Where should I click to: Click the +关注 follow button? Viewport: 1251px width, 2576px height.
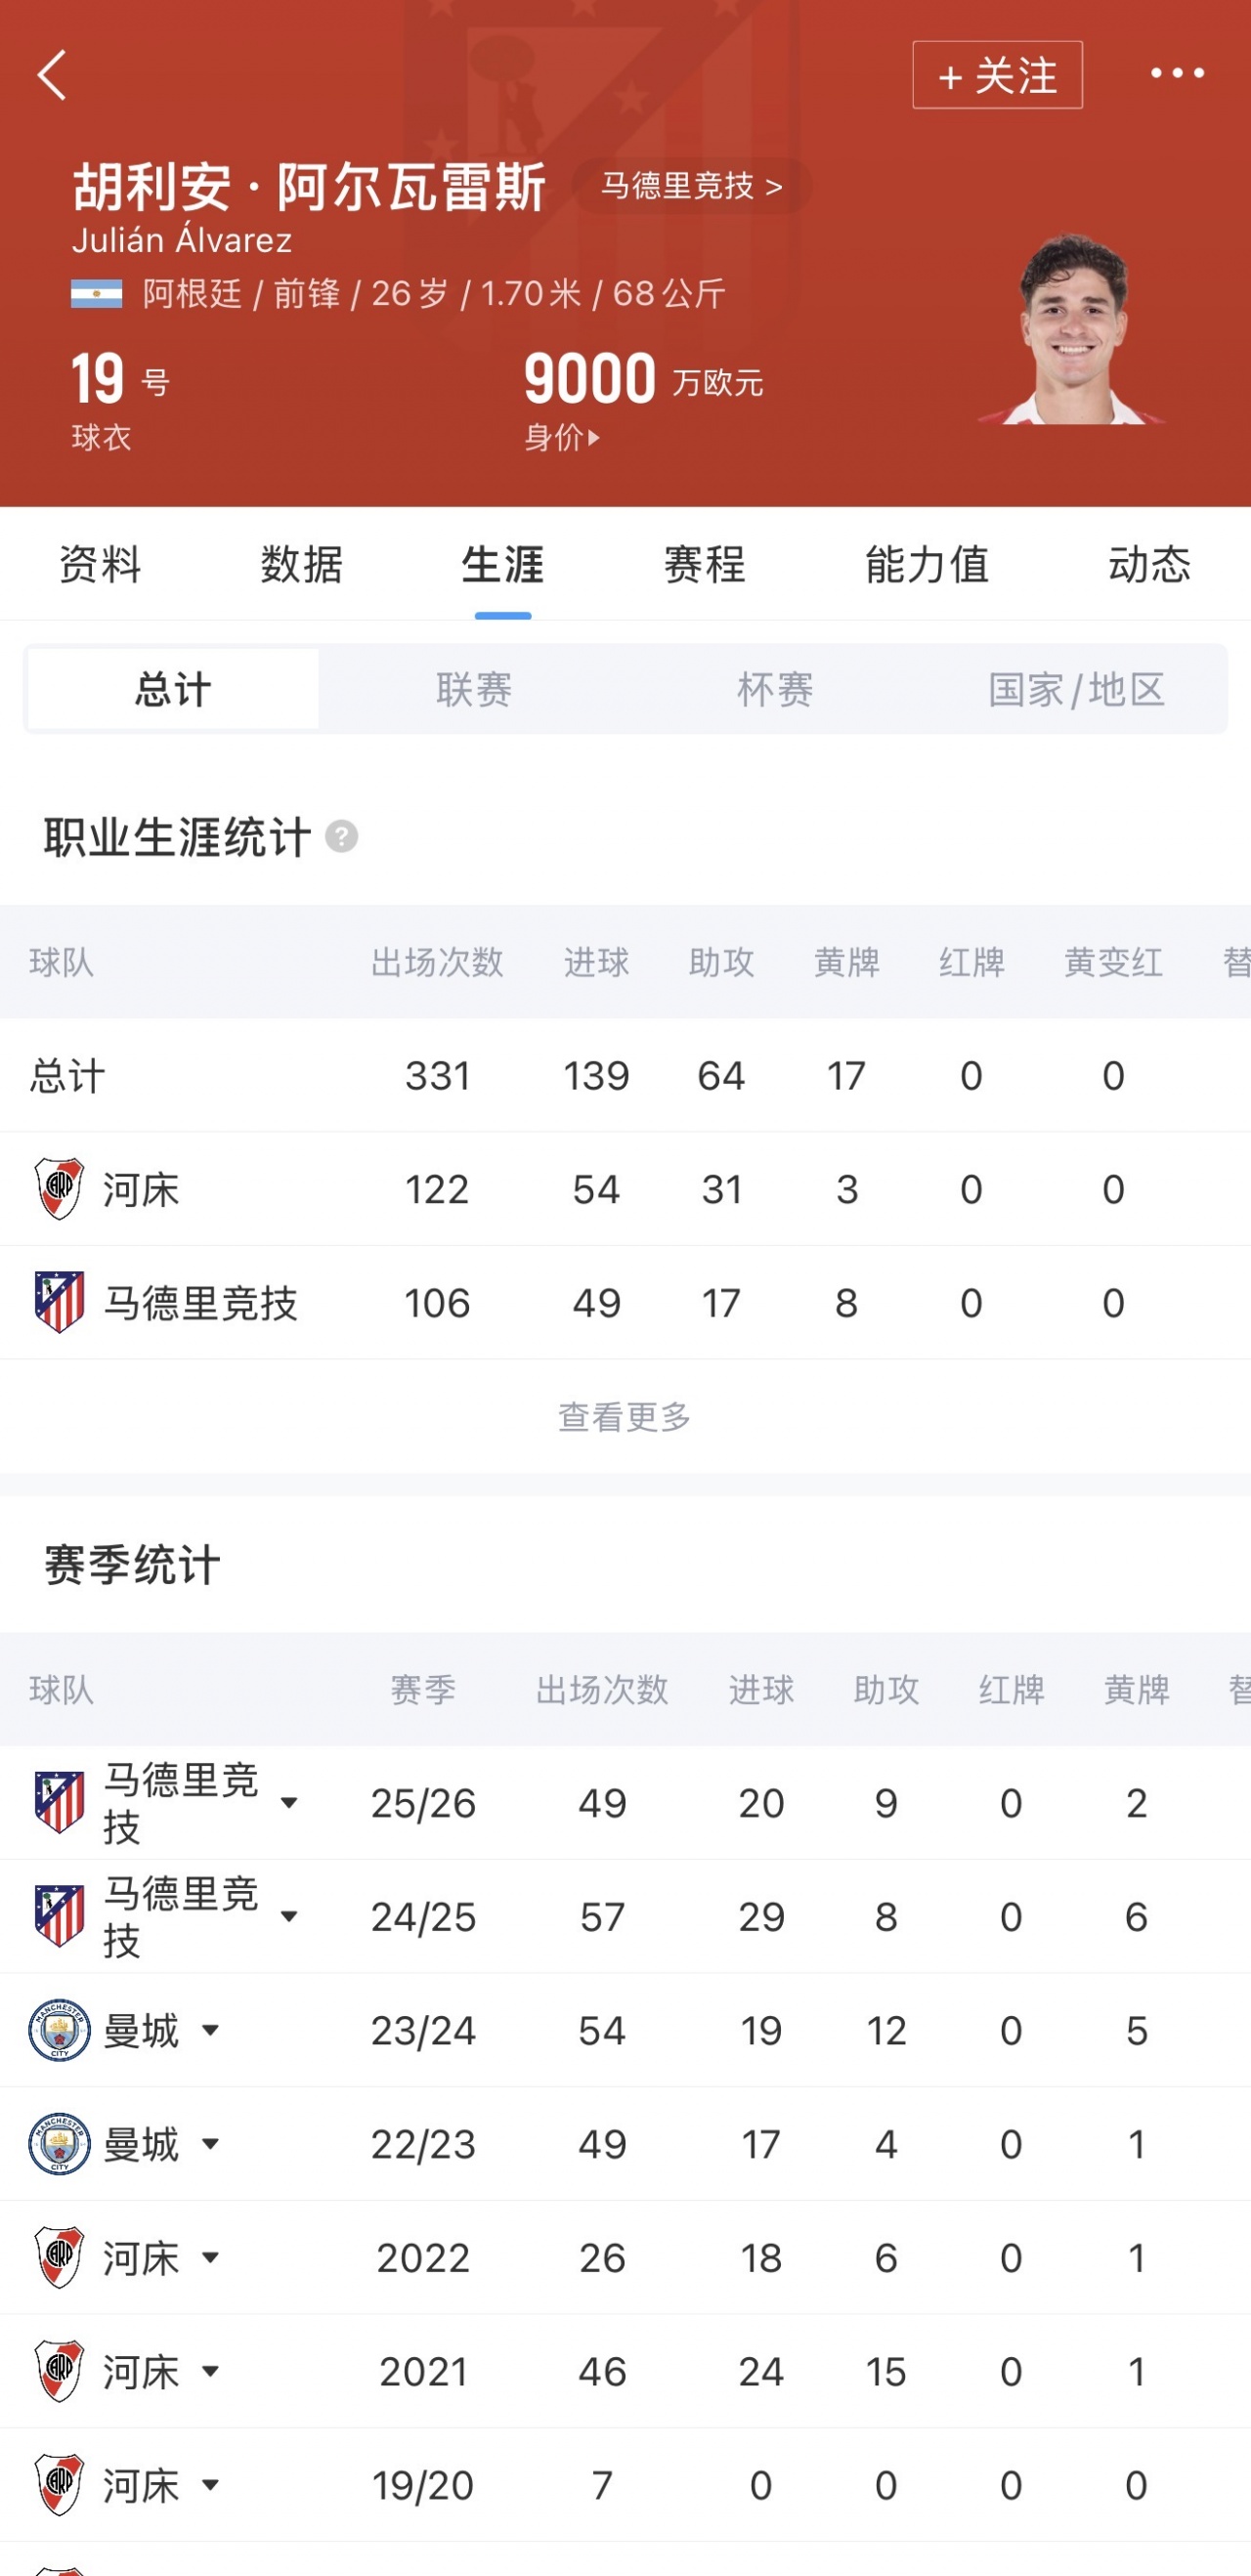[997, 75]
